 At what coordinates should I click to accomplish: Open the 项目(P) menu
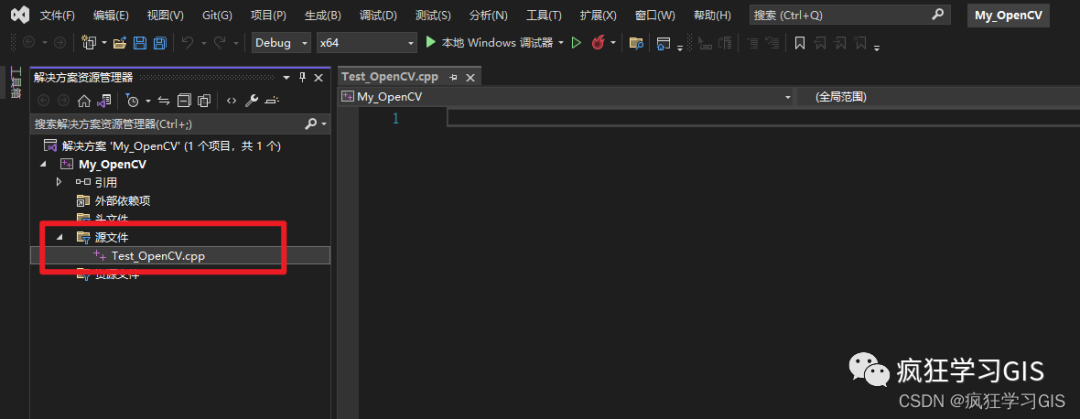[x=268, y=15]
